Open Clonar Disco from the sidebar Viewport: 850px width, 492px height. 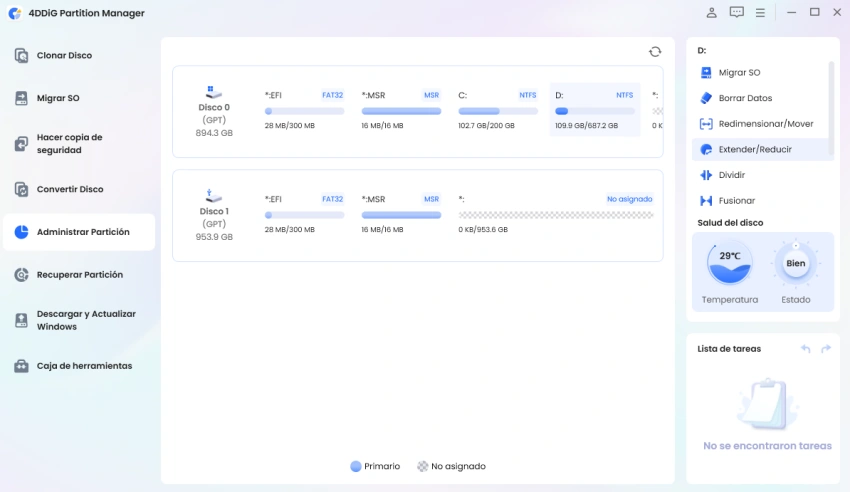[x=79, y=55]
